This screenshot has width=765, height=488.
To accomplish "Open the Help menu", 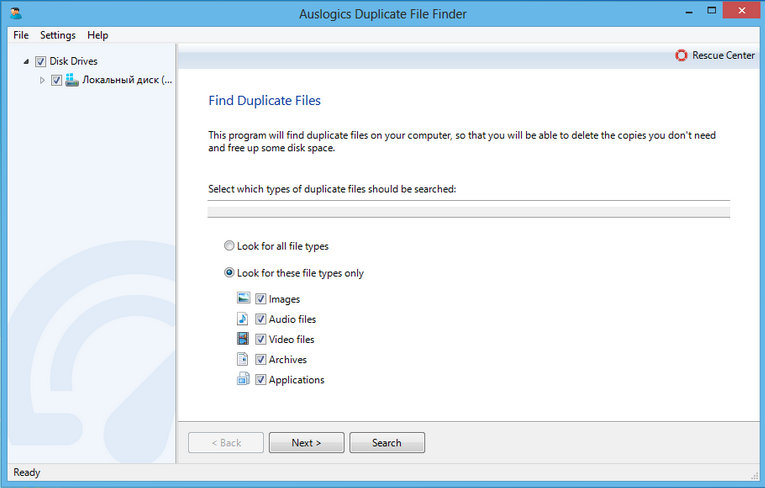I will pos(98,35).
